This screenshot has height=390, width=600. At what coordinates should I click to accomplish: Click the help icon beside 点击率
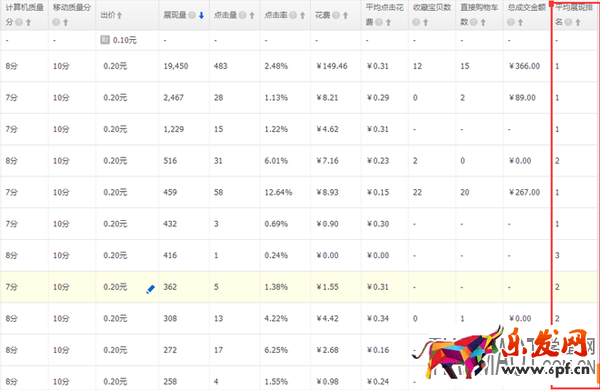tap(293, 15)
